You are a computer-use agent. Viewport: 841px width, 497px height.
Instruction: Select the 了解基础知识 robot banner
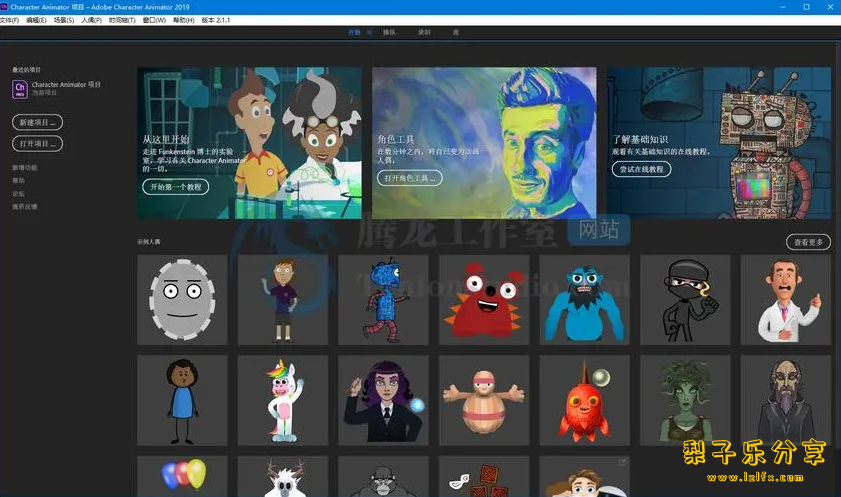(719, 143)
